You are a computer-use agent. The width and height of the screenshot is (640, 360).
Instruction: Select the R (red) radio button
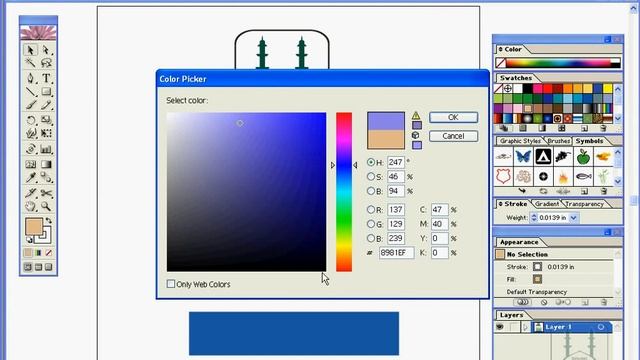(371, 209)
